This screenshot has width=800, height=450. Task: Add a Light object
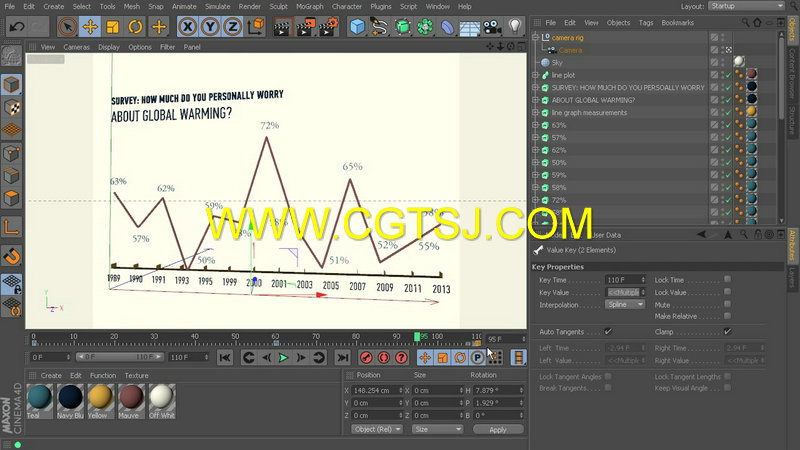coord(515,26)
